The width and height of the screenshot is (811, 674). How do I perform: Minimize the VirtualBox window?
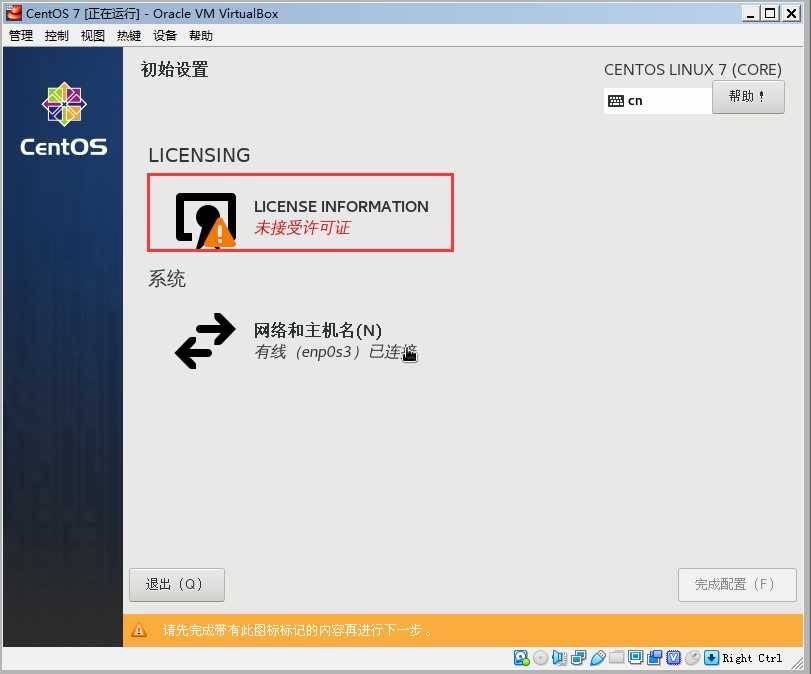point(750,13)
